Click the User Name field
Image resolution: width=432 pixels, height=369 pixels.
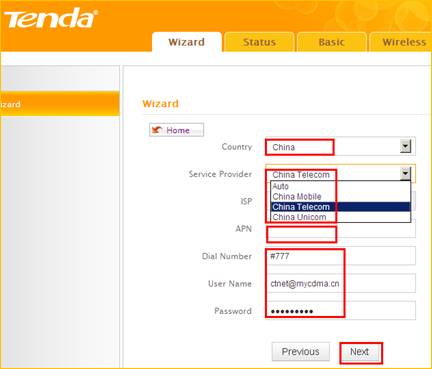pos(340,283)
